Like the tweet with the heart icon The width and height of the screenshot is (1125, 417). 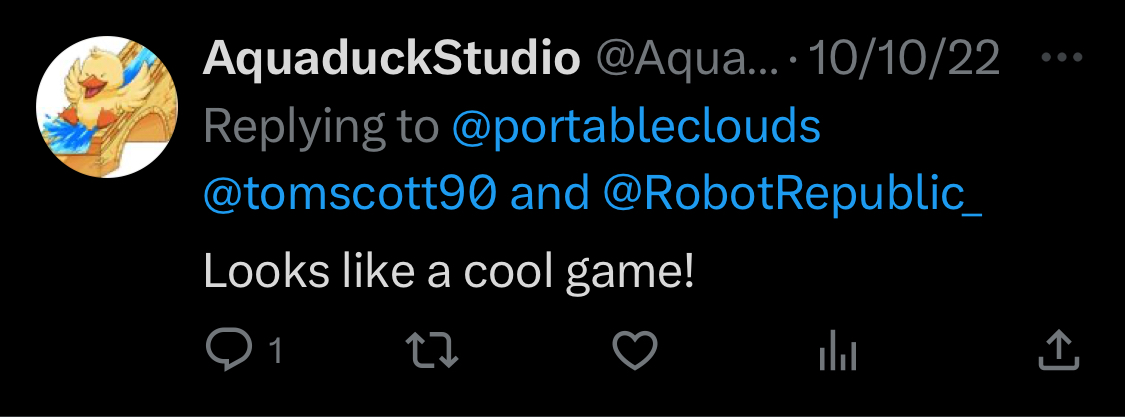tap(634, 349)
